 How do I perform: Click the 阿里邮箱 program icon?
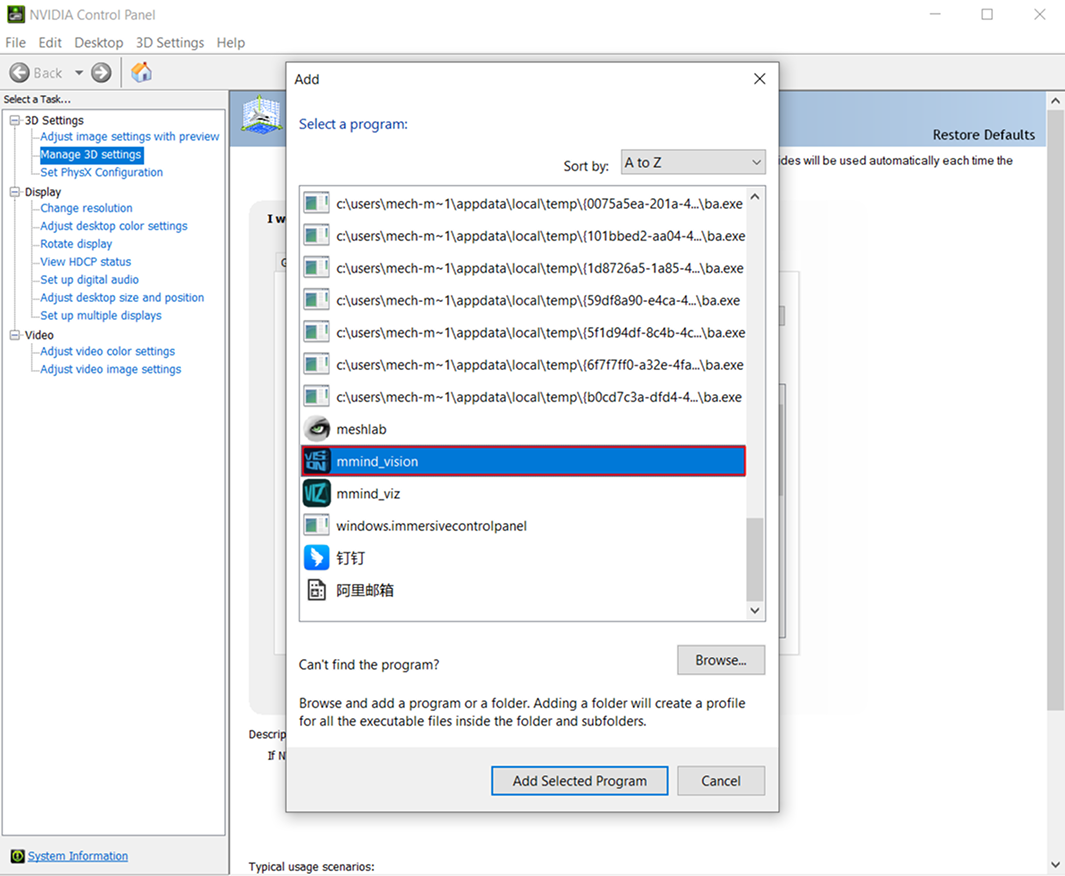click(316, 590)
